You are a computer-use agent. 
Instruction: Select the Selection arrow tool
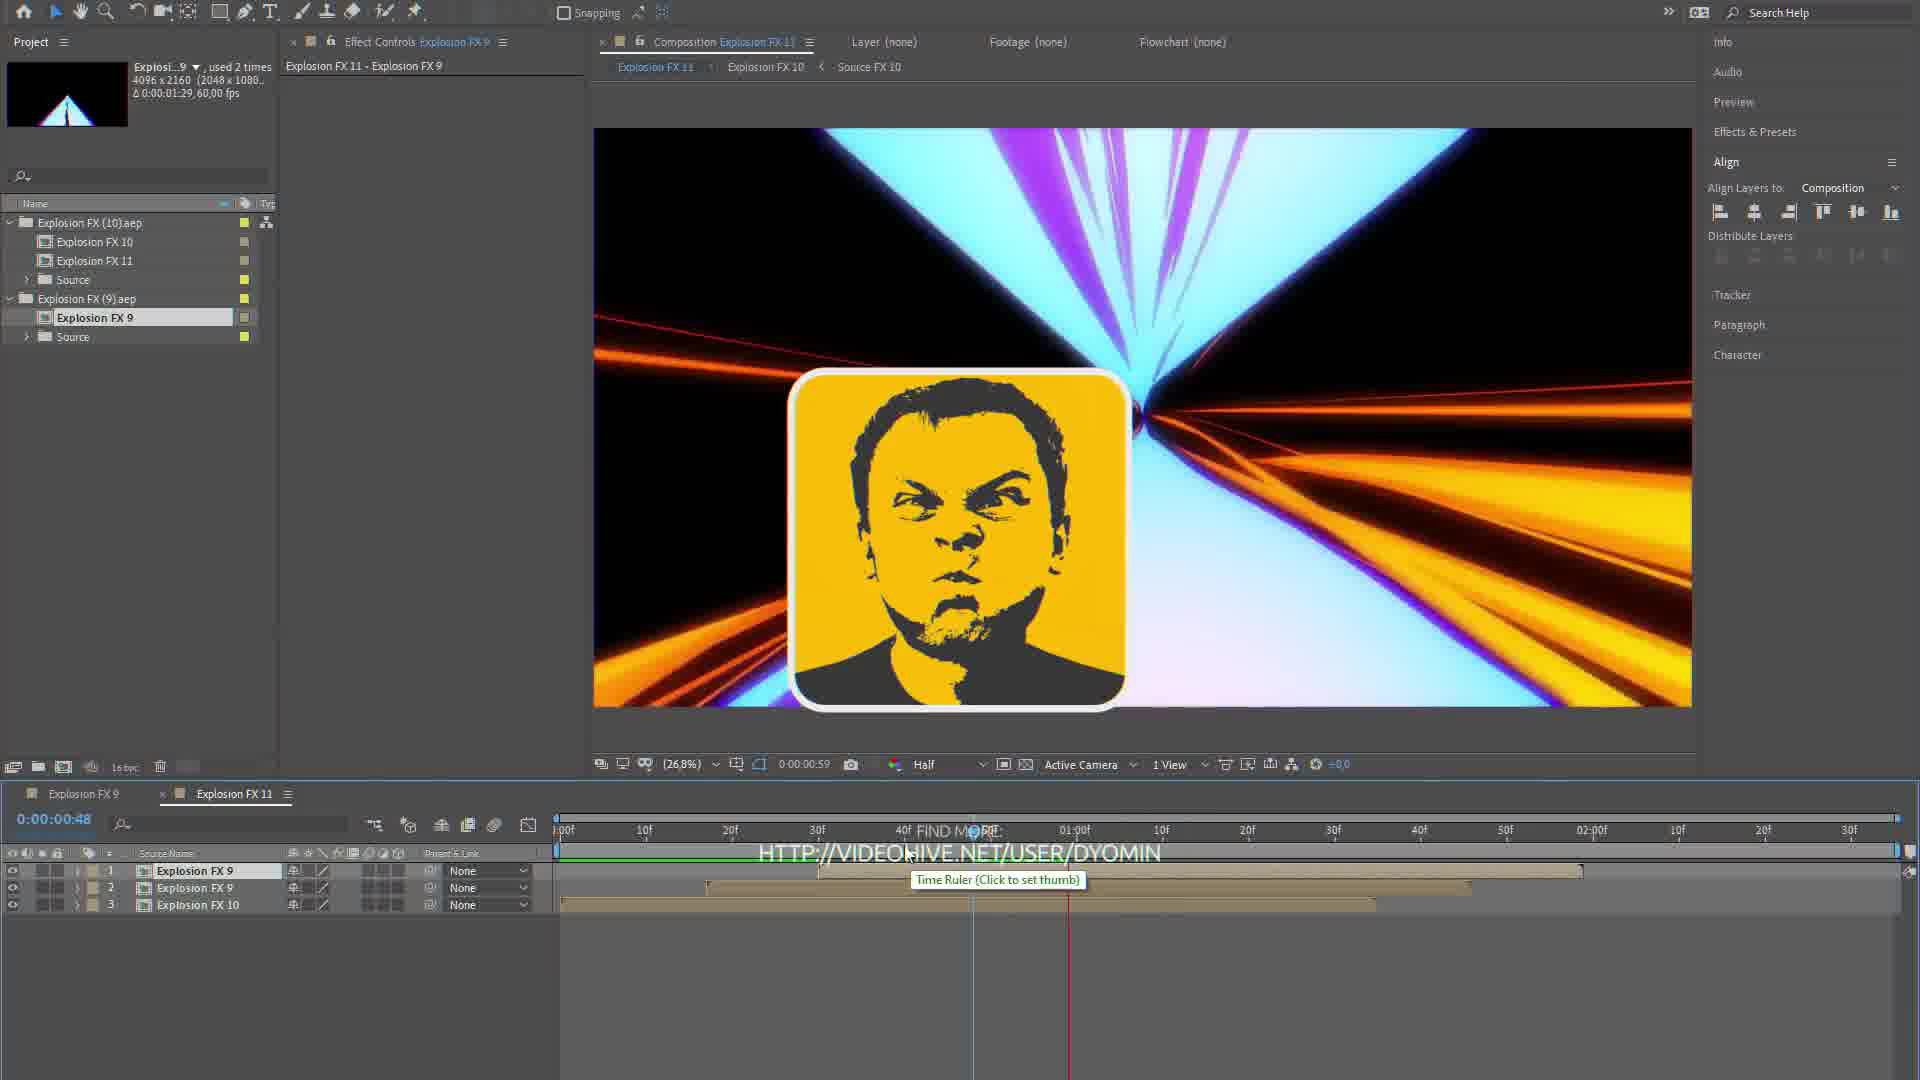pyautogui.click(x=55, y=12)
